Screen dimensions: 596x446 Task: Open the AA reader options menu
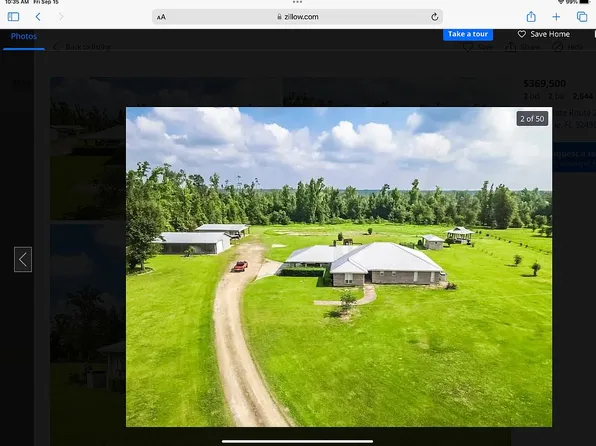[x=161, y=17]
